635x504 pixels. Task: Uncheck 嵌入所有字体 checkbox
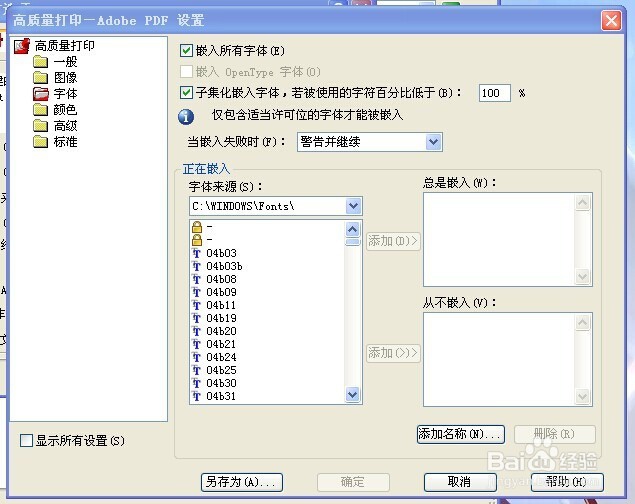pyautogui.click(x=186, y=51)
